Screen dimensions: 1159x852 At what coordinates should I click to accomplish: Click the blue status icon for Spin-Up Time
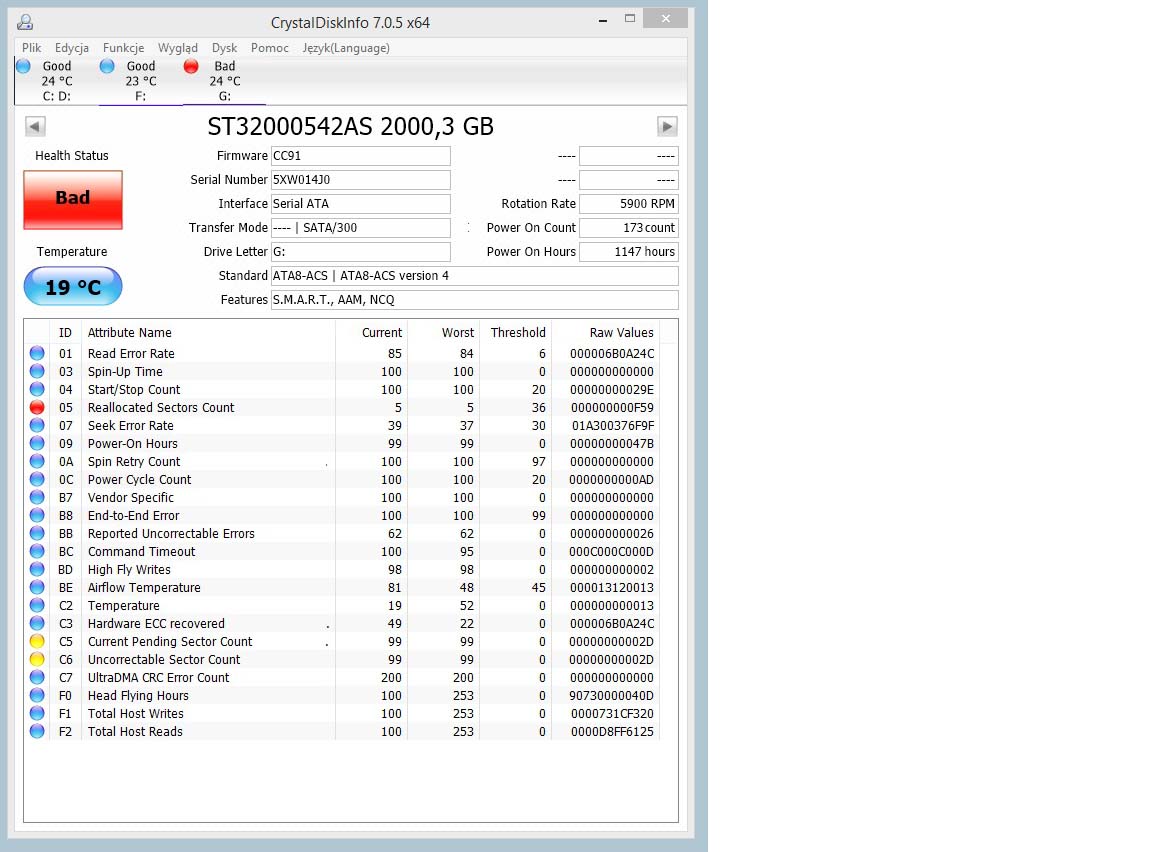click(37, 371)
